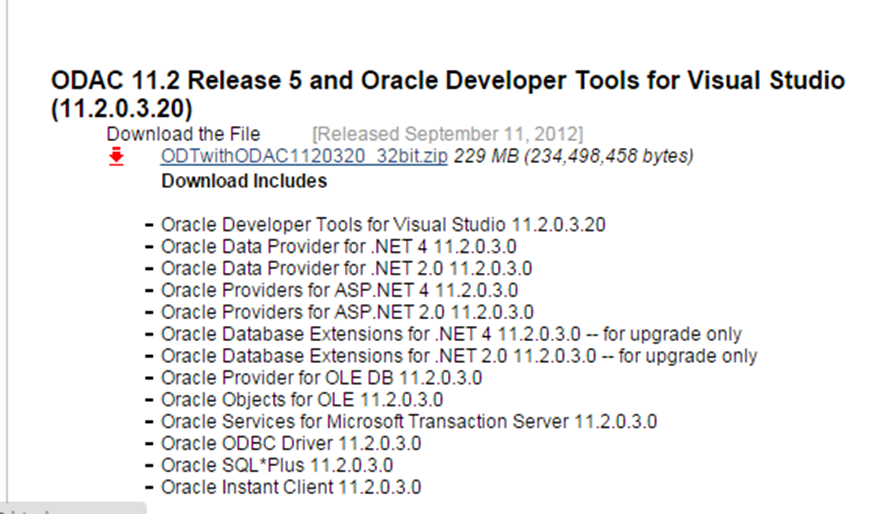Click the '229 MB (234,498,458 bytes)' file size text
The height and width of the screenshot is (514, 875).
point(573,156)
